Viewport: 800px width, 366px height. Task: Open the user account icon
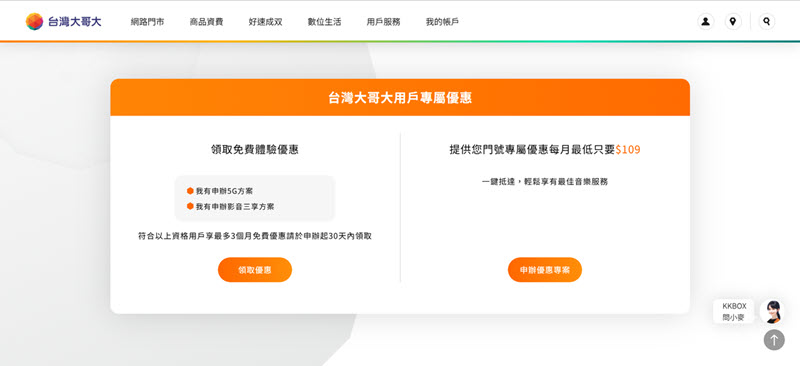point(706,21)
